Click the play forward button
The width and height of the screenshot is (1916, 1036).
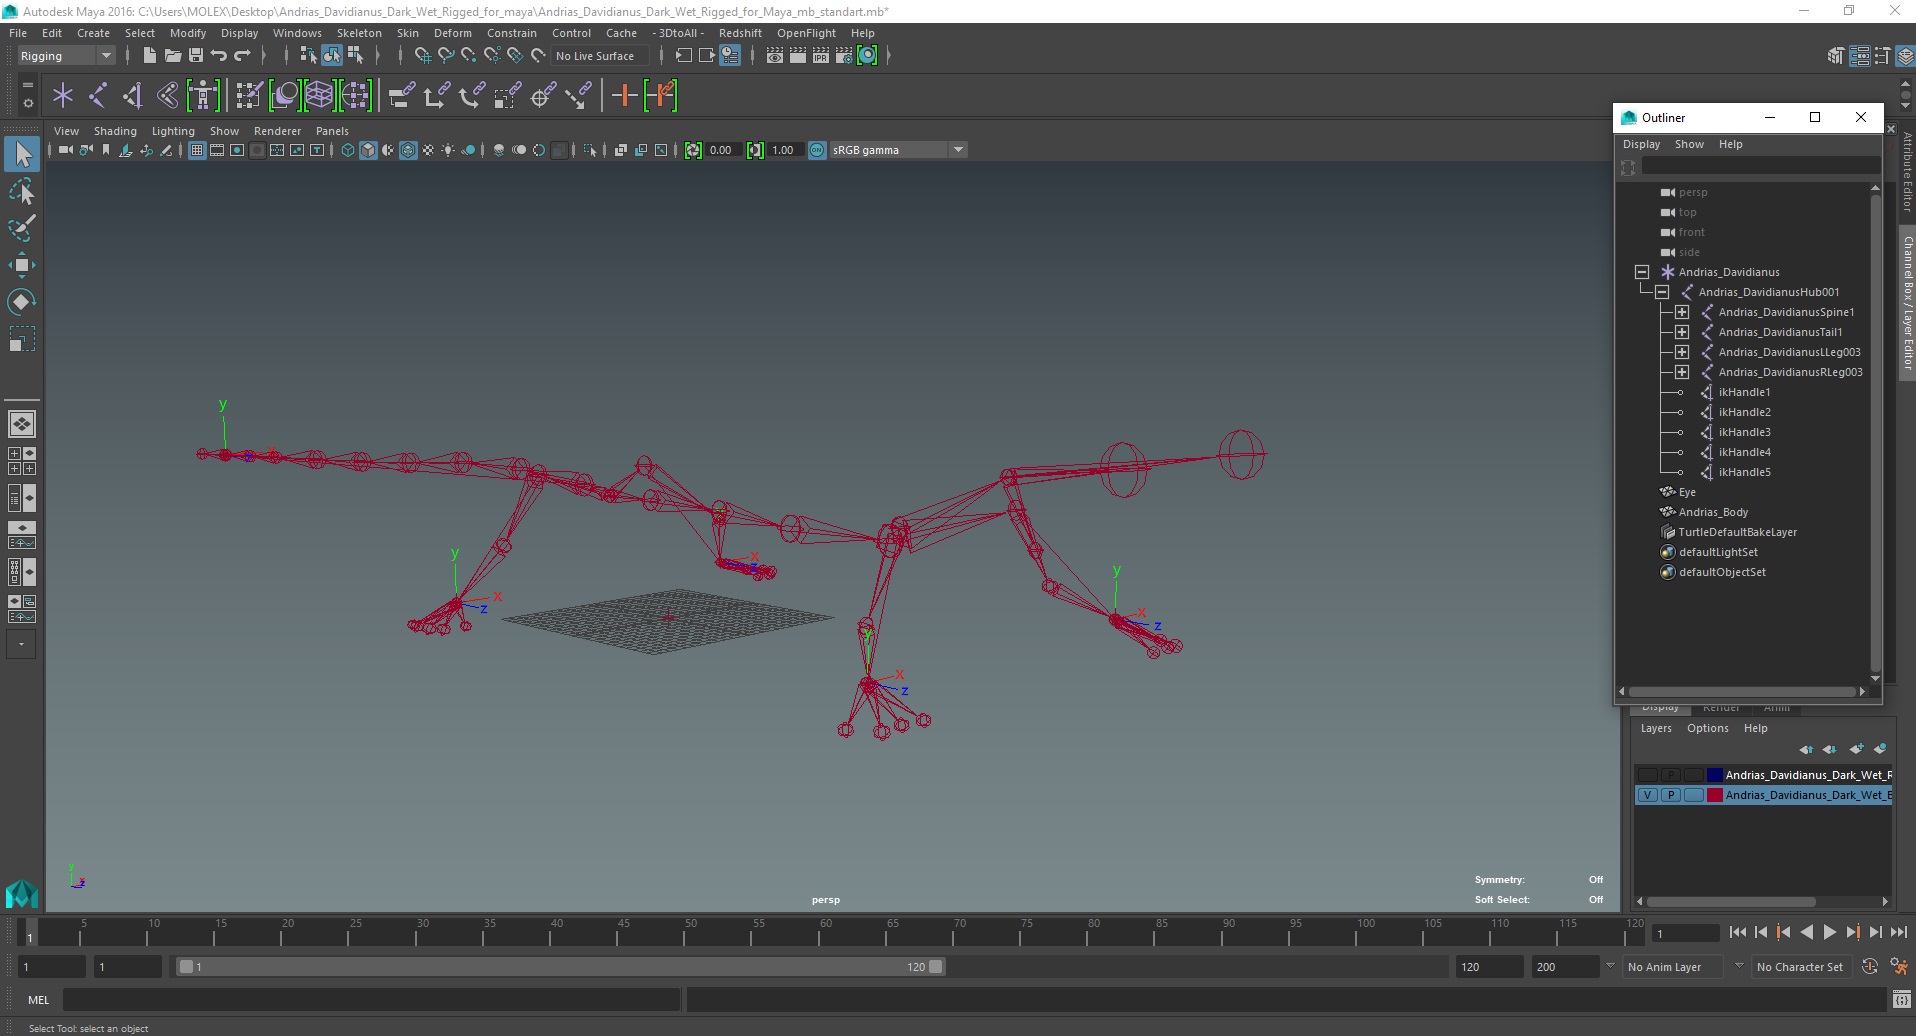[1829, 932]
